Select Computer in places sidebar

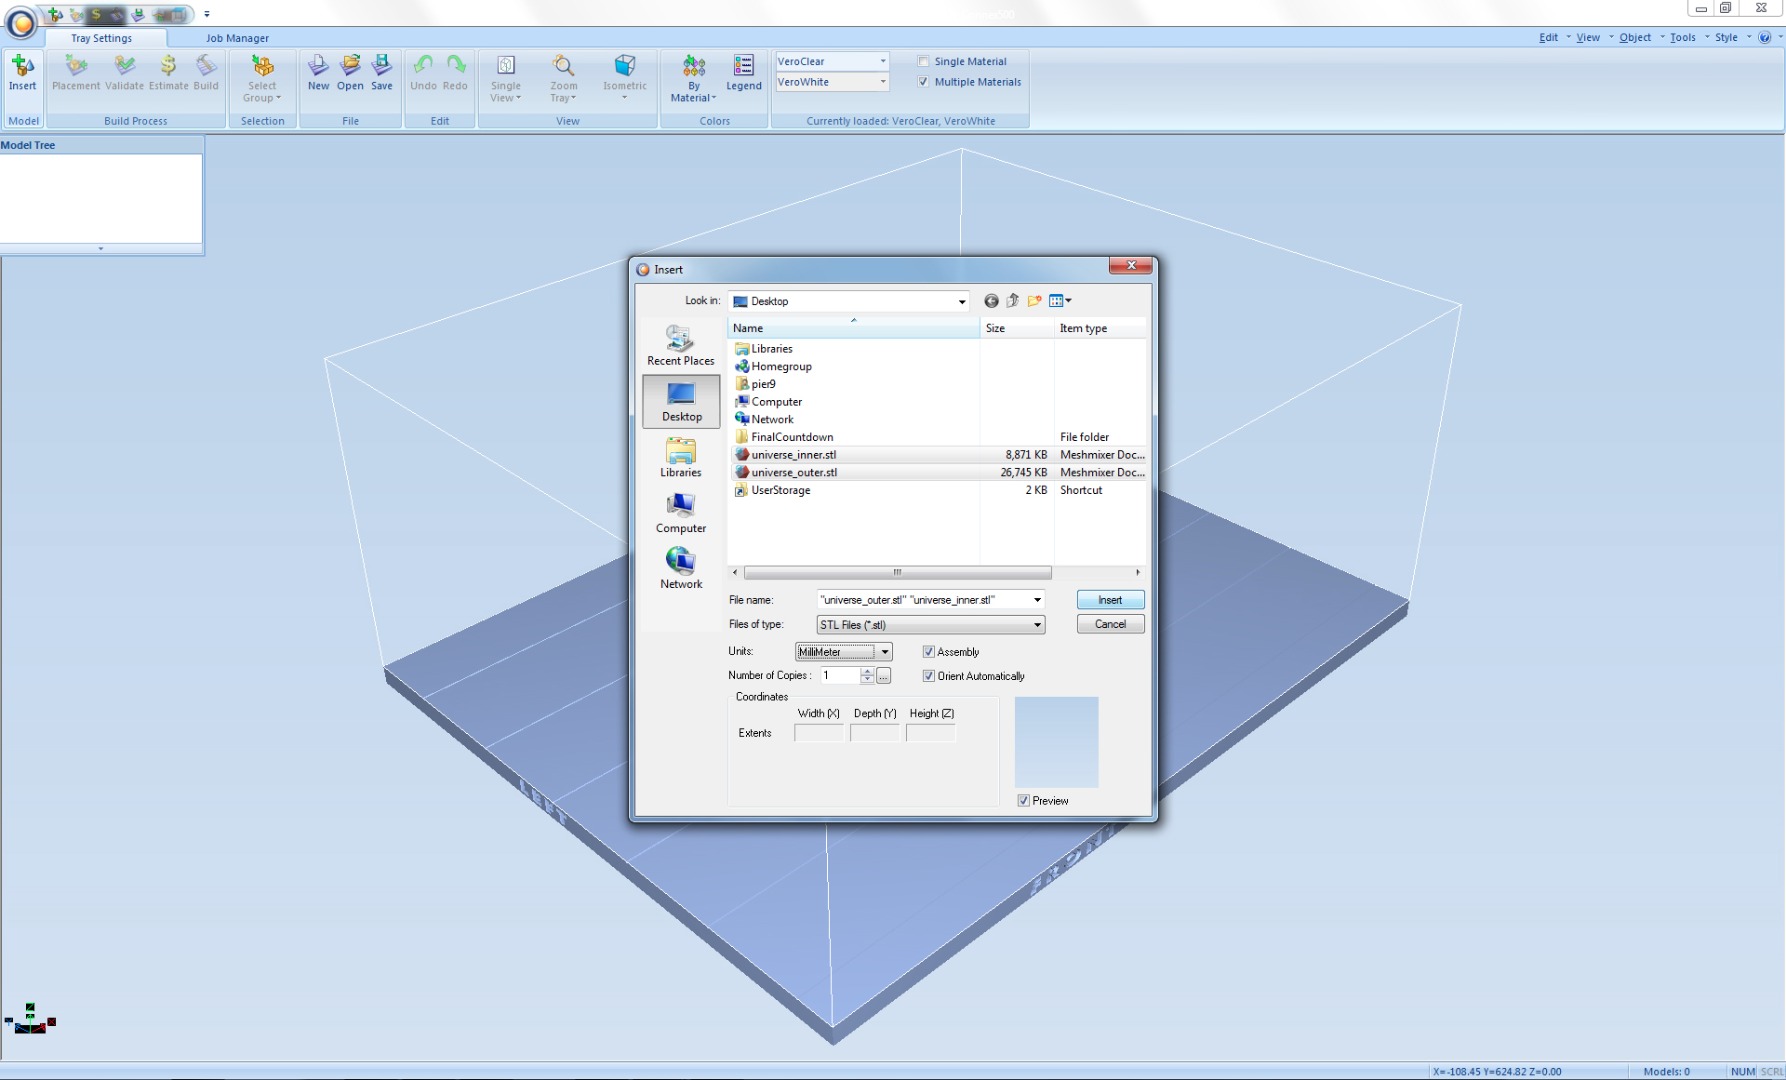pyautogui.click(x=681, y=513)
